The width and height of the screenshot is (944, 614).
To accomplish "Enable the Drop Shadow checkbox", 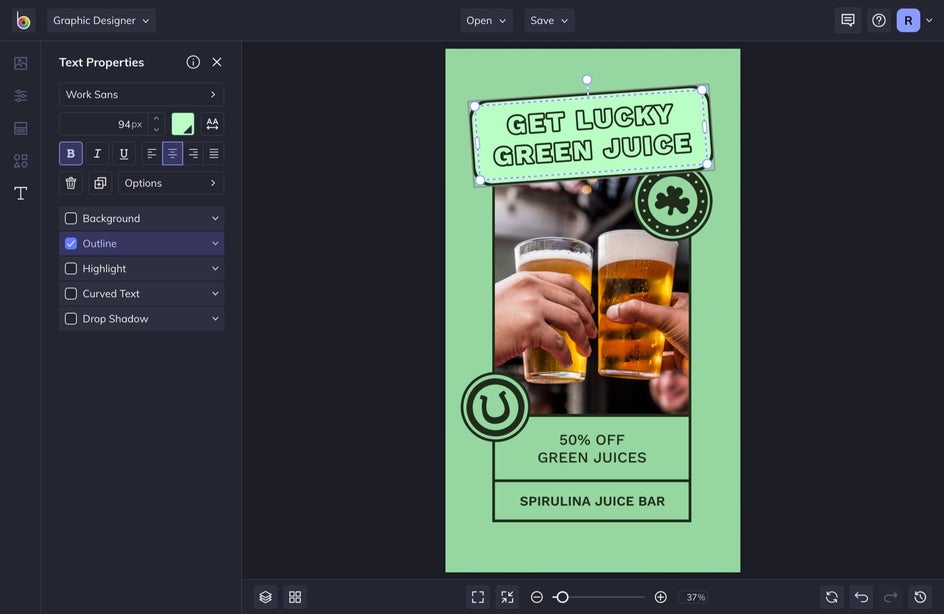I will pyautogui.click(x=71, y=319).
